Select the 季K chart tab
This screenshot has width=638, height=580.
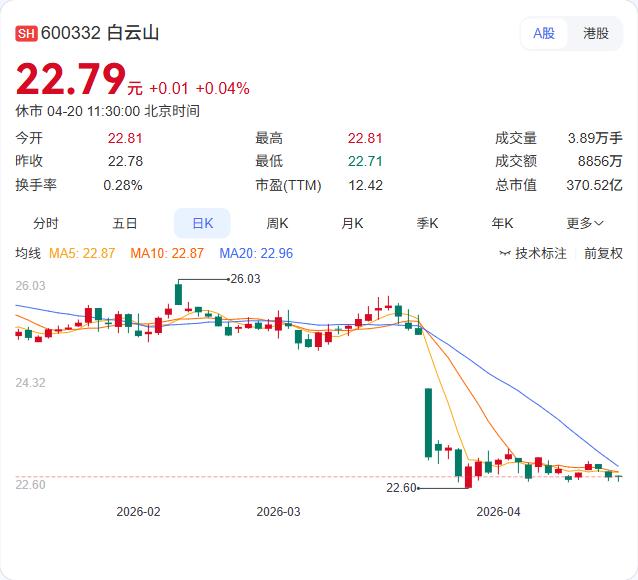(x=427, y=223)
